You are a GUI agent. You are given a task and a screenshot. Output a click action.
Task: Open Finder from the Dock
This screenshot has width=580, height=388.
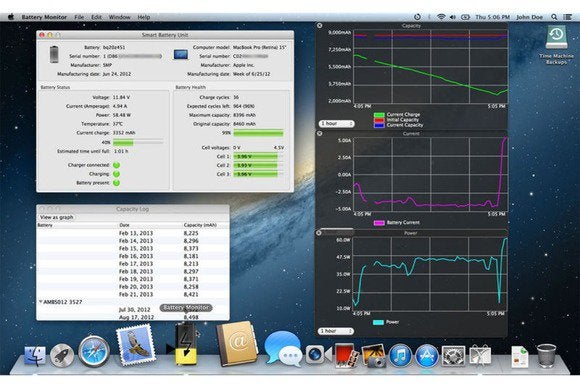(x=35, y=356)
